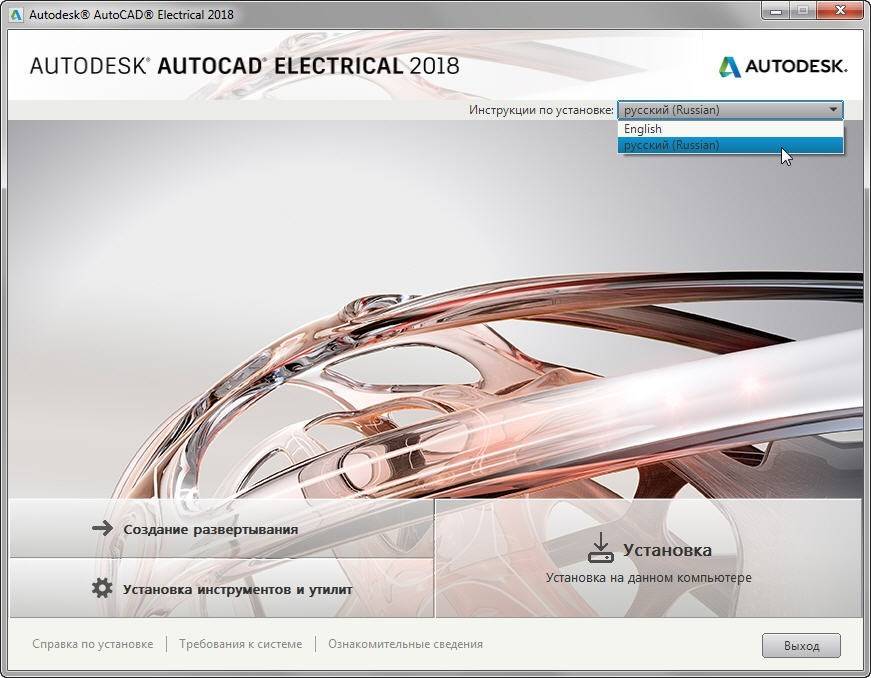Open the Требования к системе link

(x=241, y=644)
